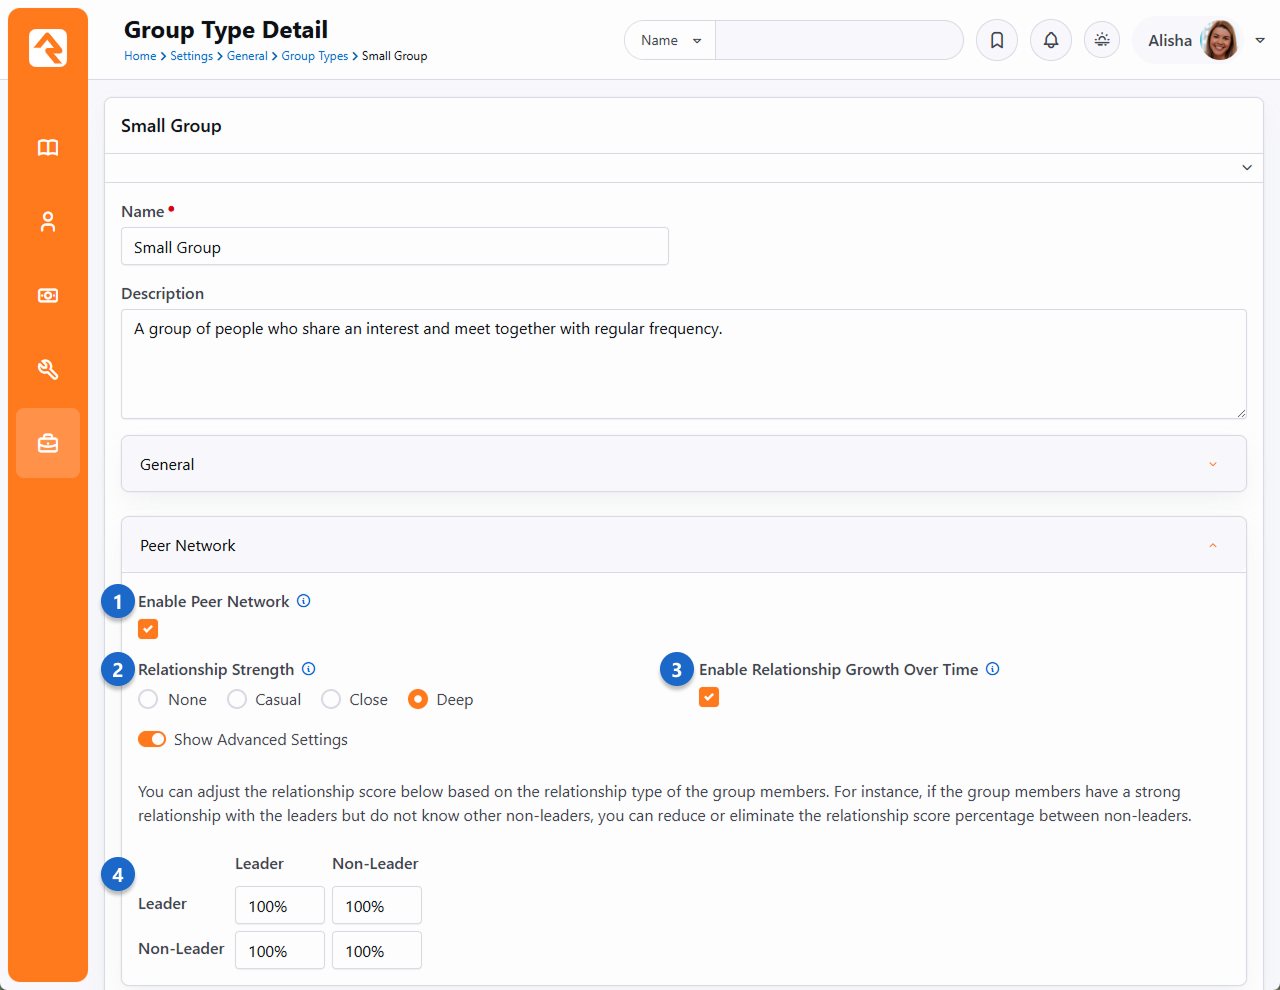Open the briefcase admin sidebar menu
This screenshot has width=1280, height=990.
click(48, 443)
